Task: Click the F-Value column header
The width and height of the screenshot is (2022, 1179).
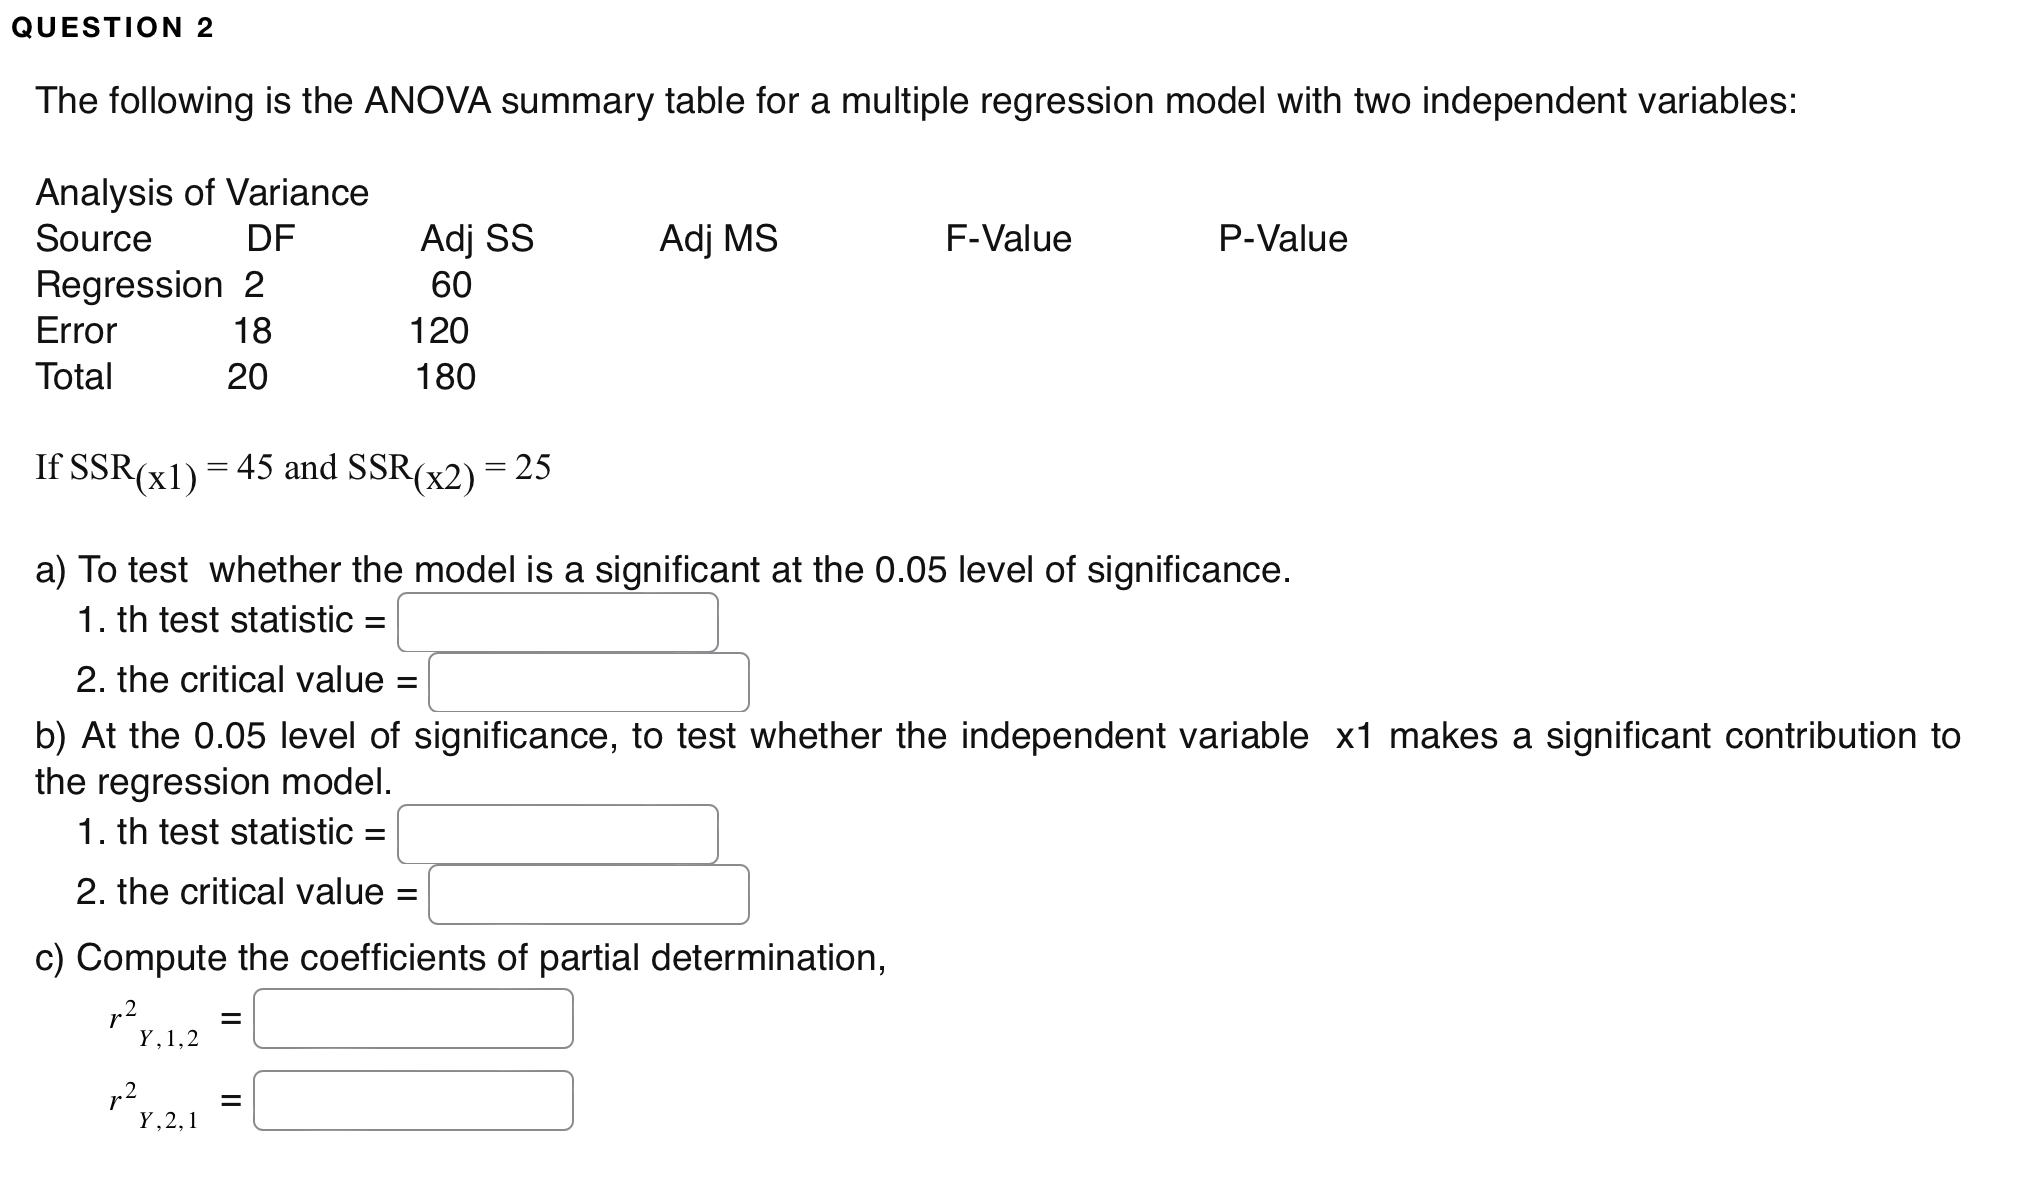Action: (1007, 239)
